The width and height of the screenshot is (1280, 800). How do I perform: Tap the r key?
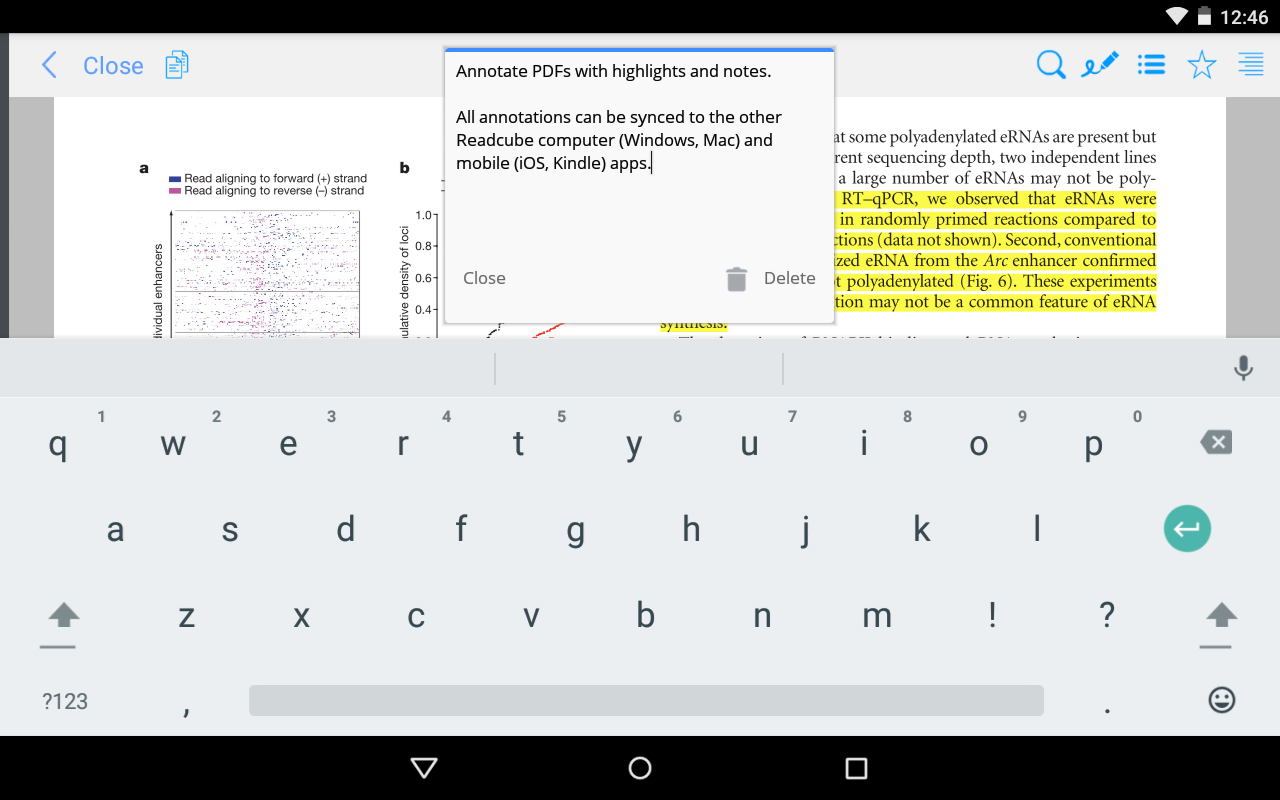pos(403,442)
